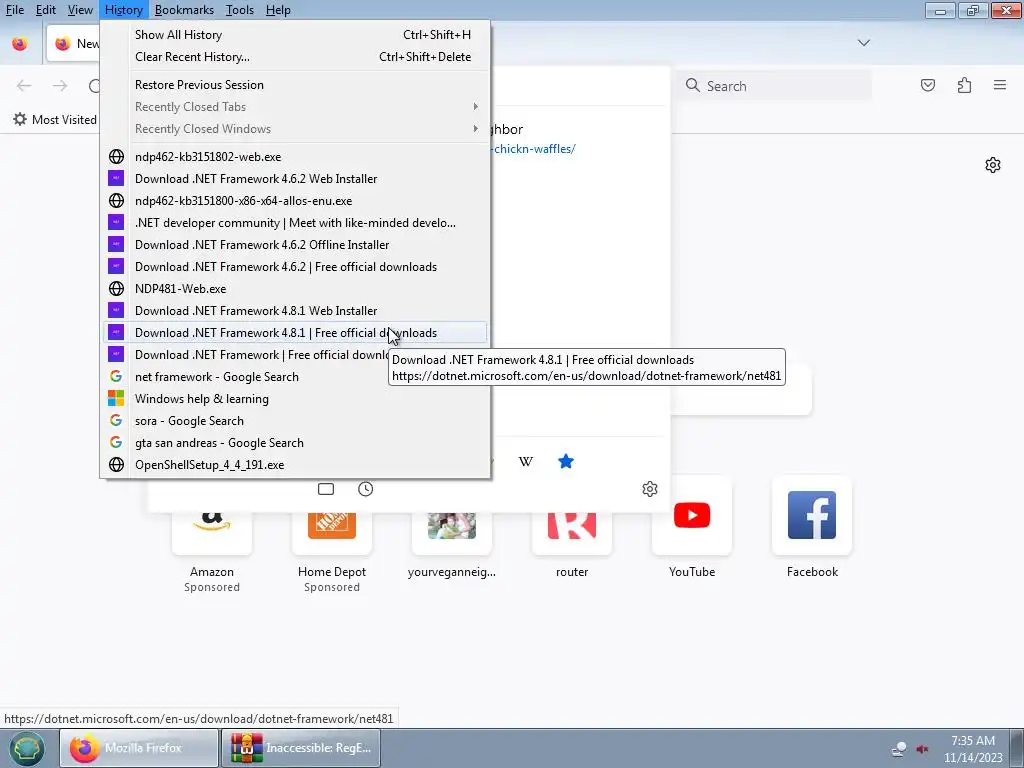Screen dimensions: 1024x768
Task: Click the muted volume tray icon
Action: [x=922, y=749]
